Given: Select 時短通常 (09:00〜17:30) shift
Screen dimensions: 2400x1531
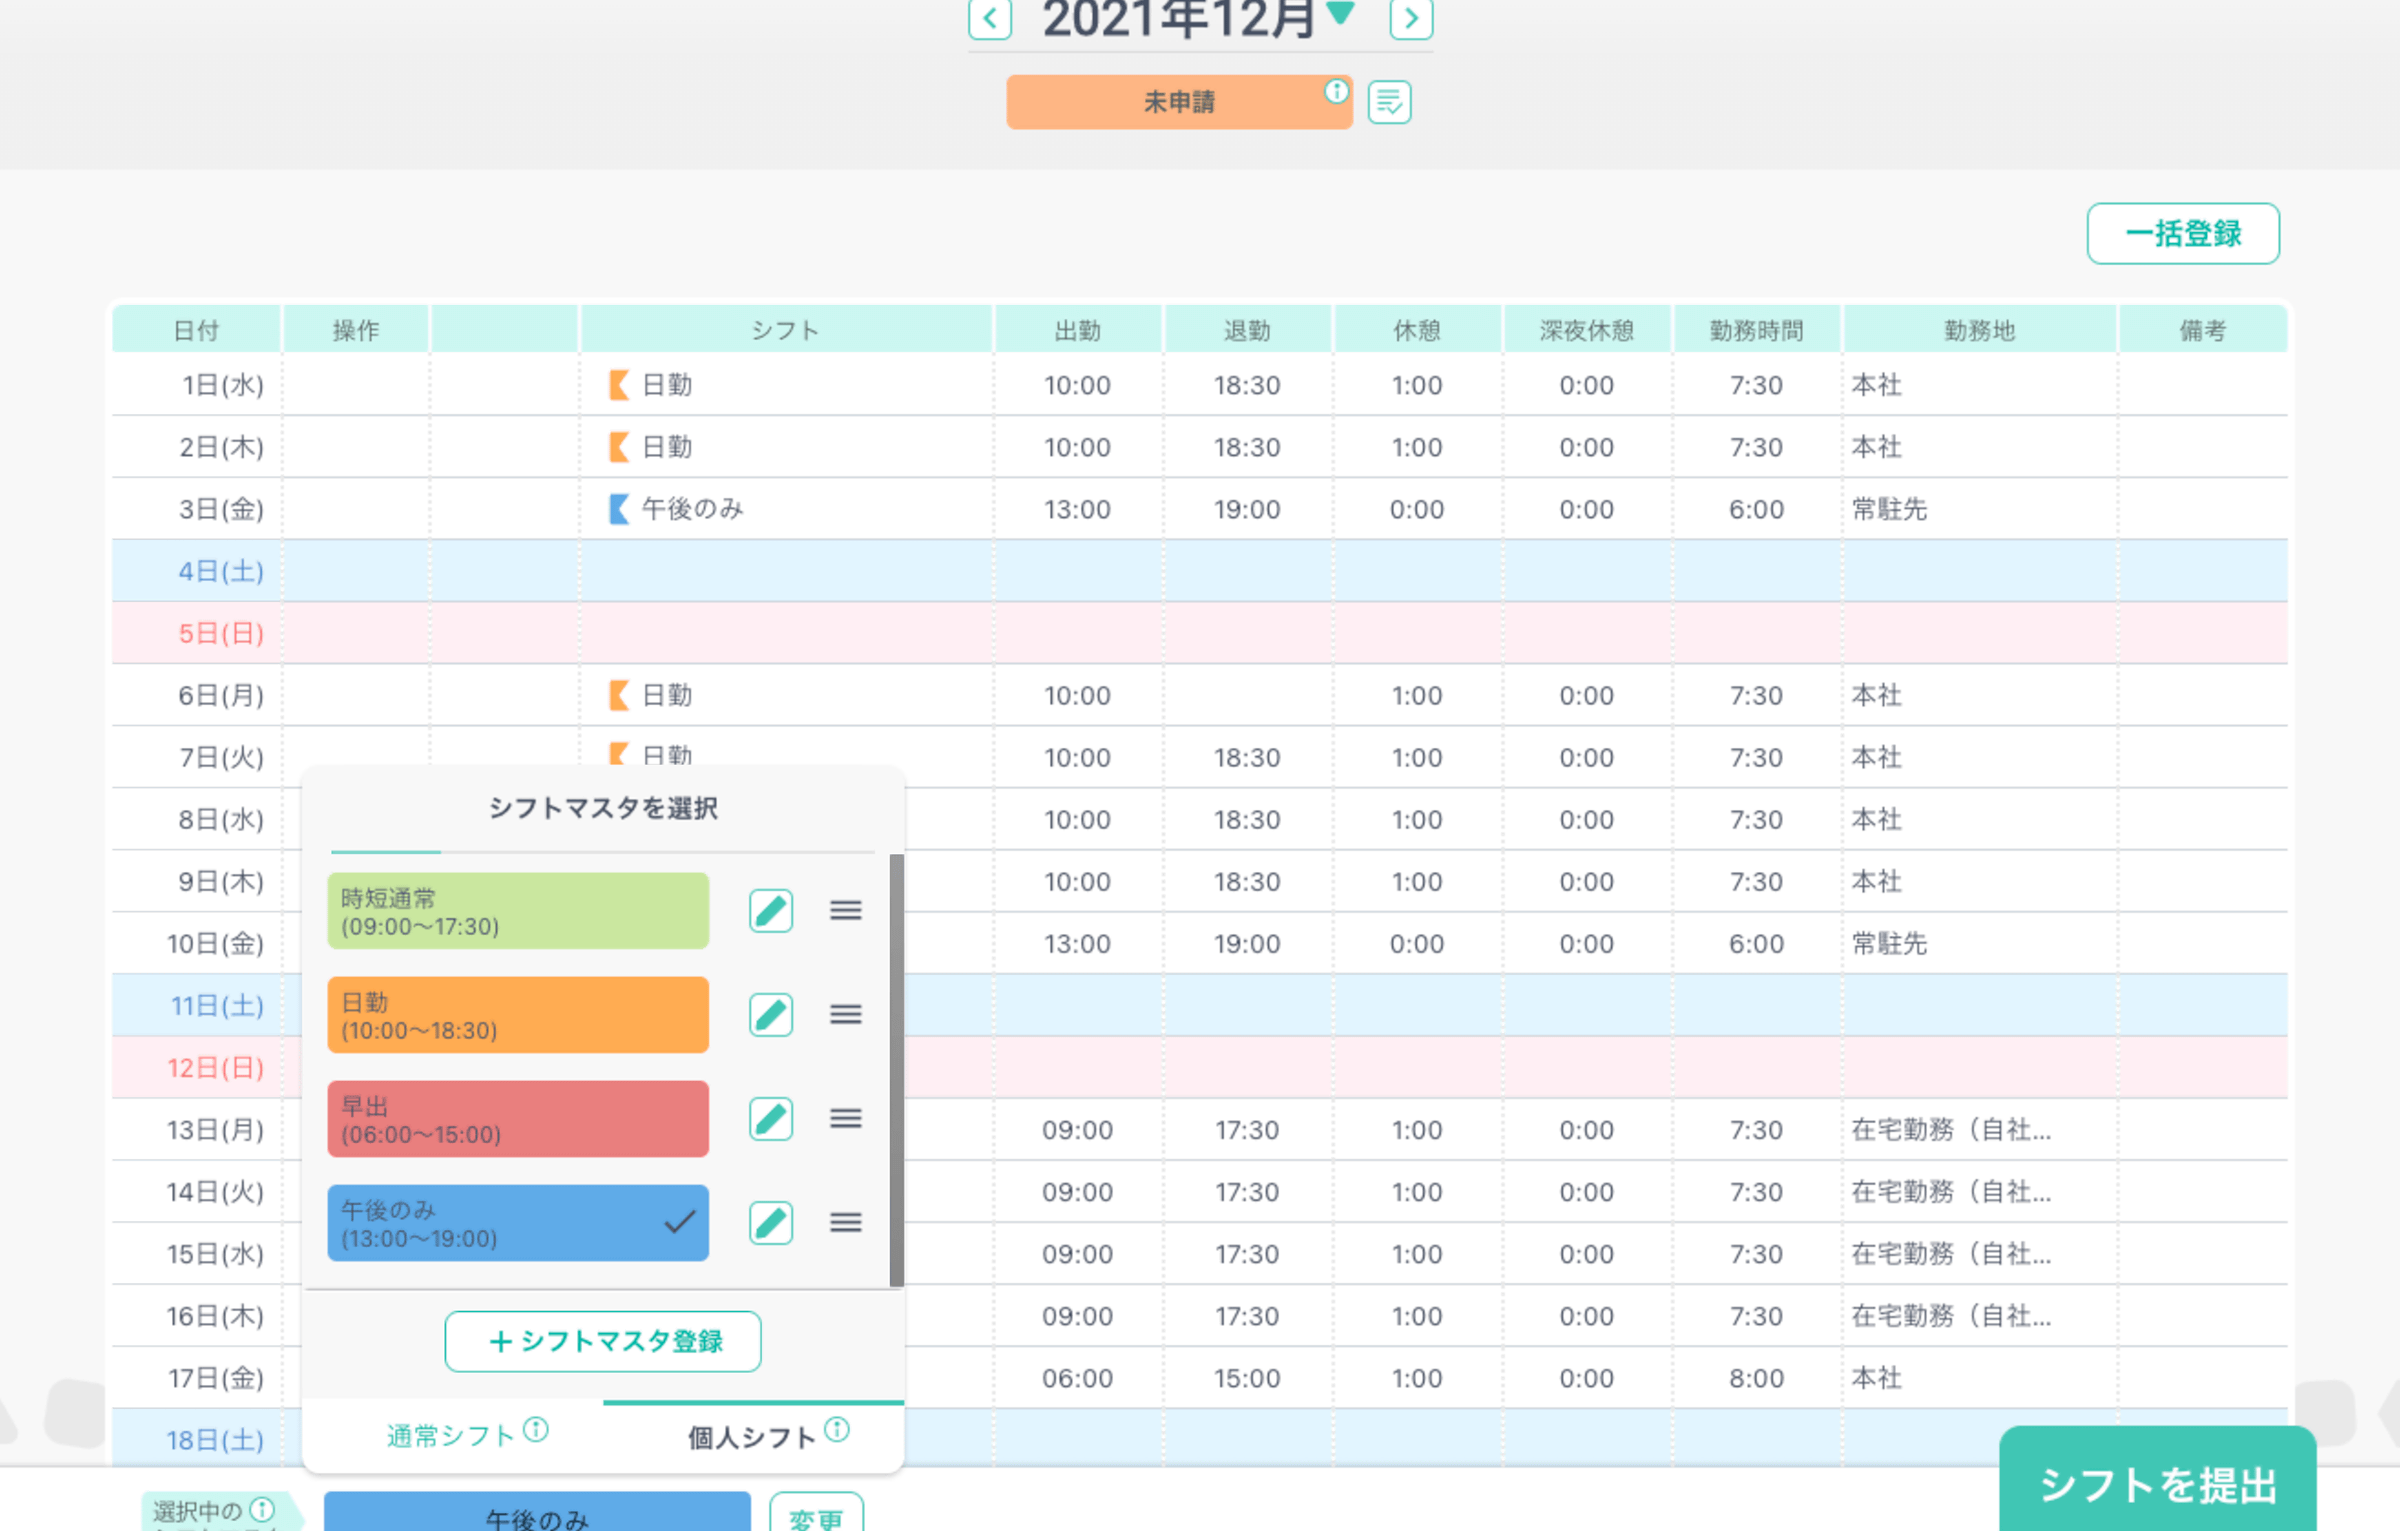Looking at the screenshot, I should point(517,911).
